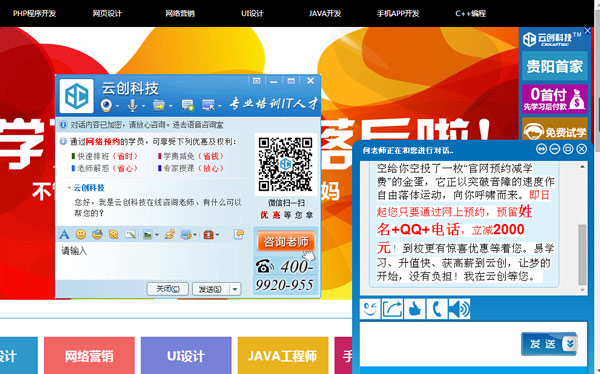
Task: Click the WeChat QR code image
Action: tap(285, 164)
